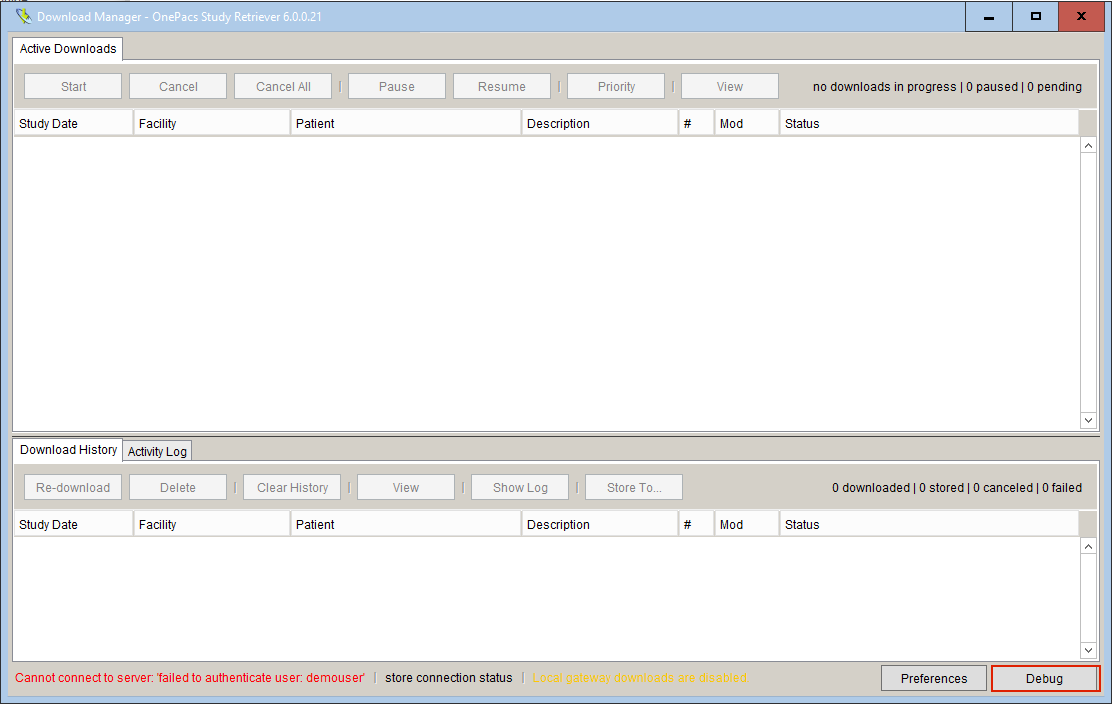This screenshot has width=1112, height=704.
Task: Open the Preferences dialog
Action: (x=934, y=678)
